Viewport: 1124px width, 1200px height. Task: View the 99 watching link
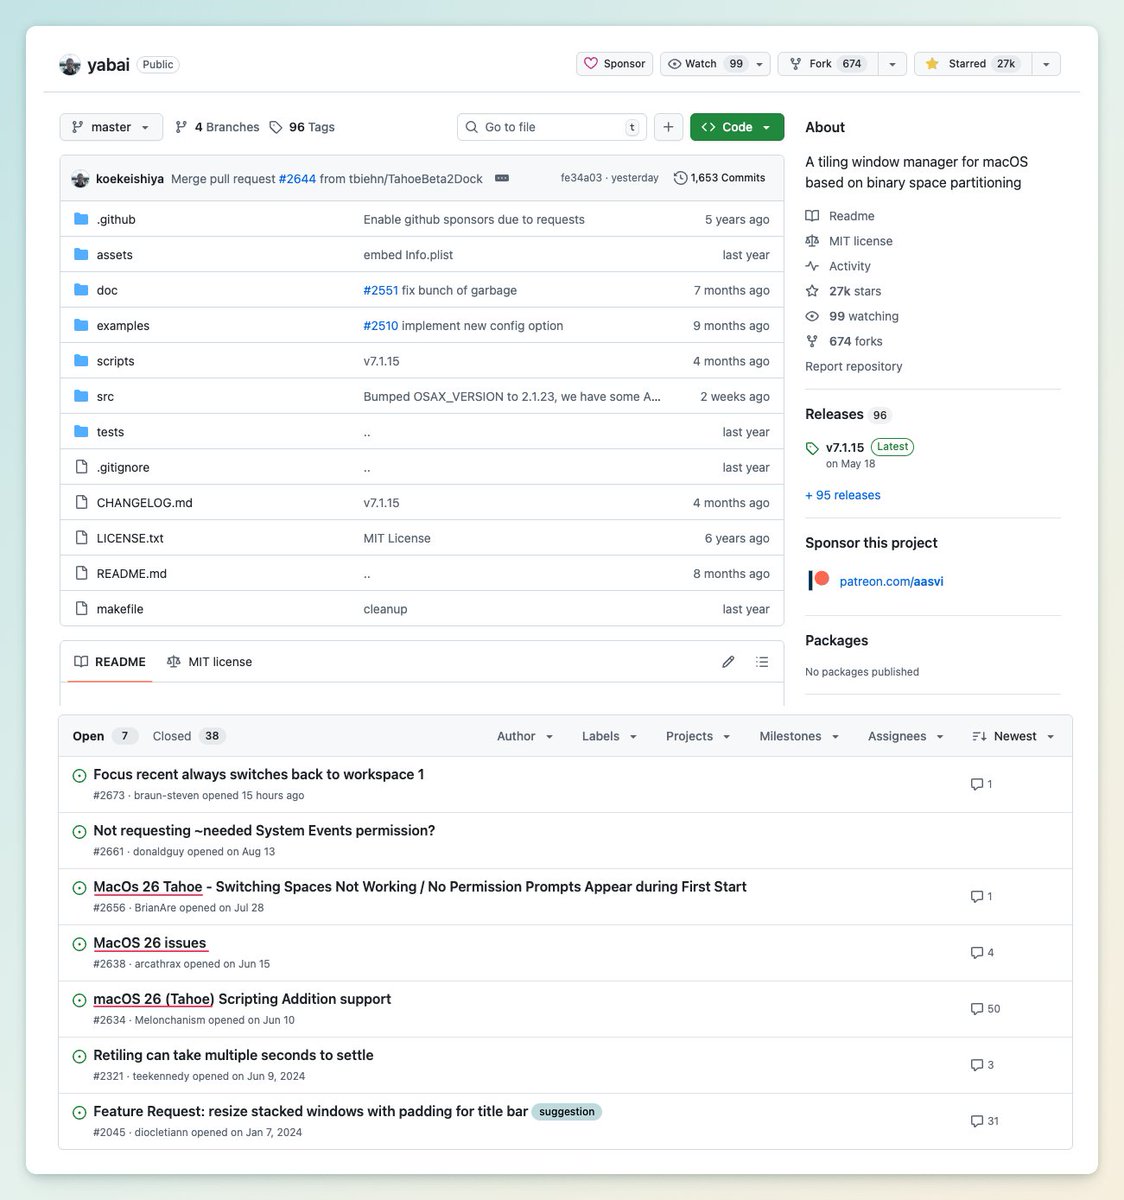tap(852, 316)
